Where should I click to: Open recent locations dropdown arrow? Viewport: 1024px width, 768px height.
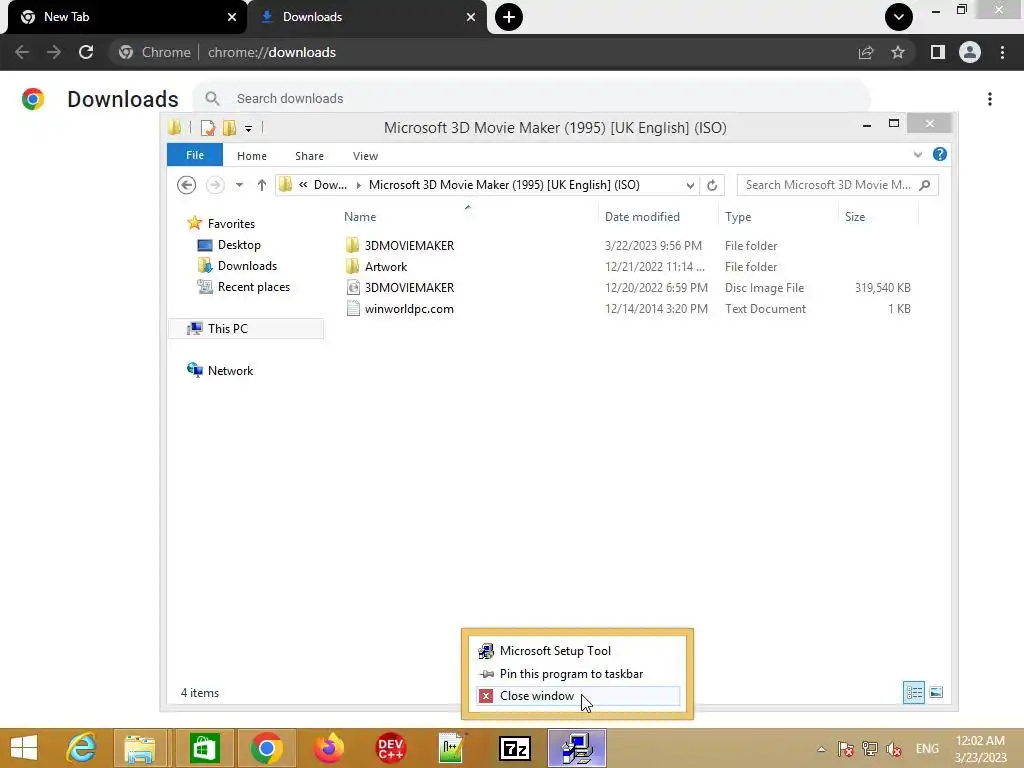(x=240, y=185)
